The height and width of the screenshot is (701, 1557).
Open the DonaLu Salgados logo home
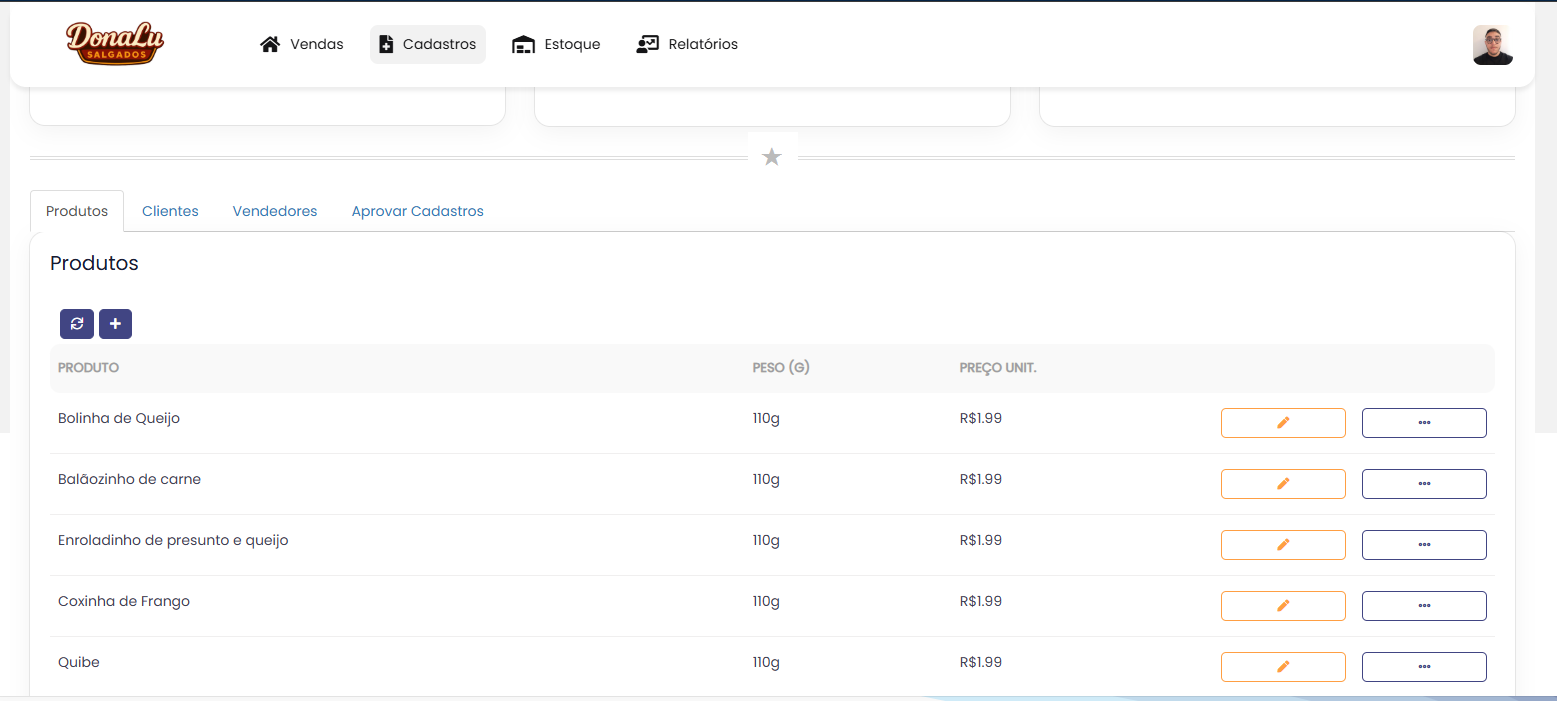[115, 44]
